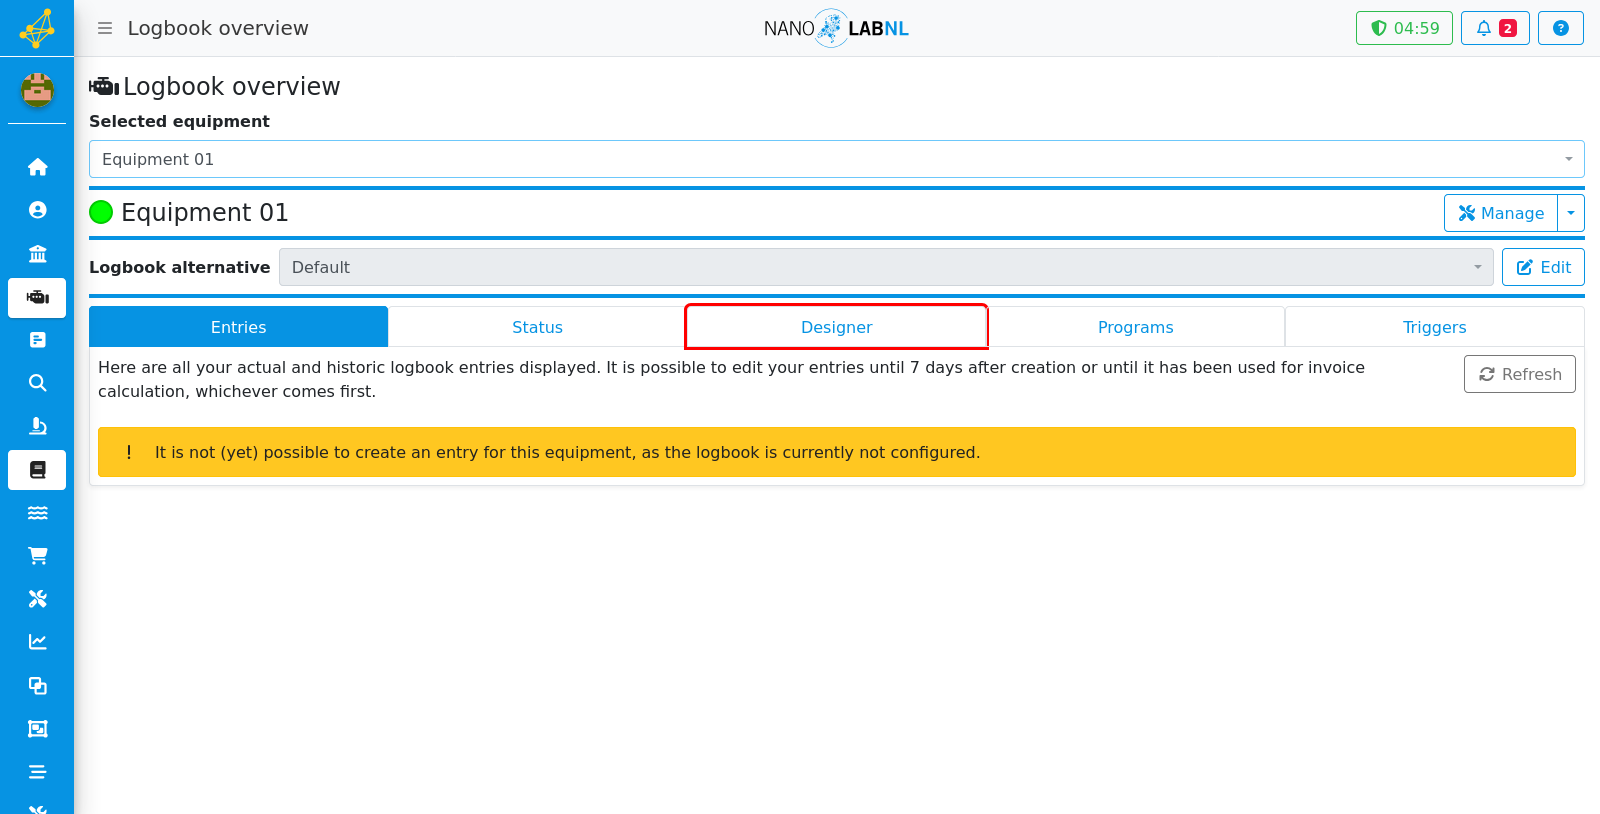Click the app logo in the sidebar
The image size is (1600, 814).
coord(37,28)
